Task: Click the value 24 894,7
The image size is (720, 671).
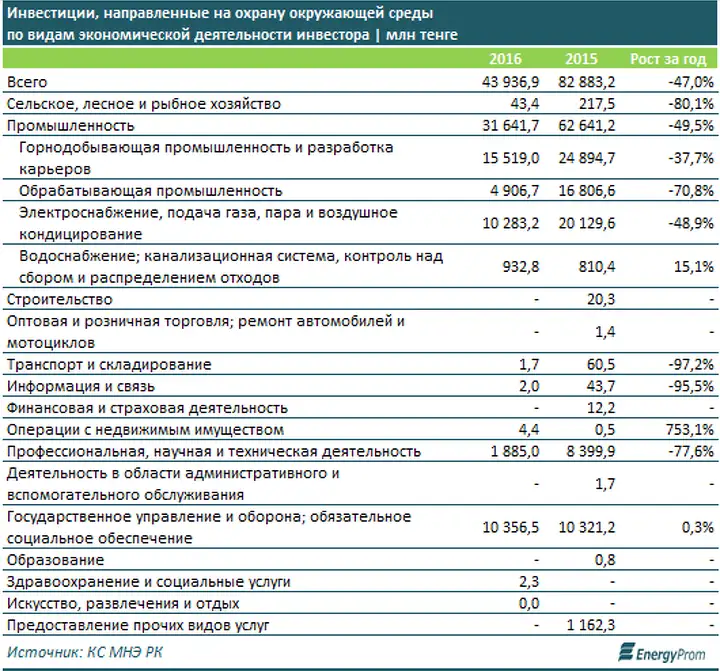Action: click(587, 158)
